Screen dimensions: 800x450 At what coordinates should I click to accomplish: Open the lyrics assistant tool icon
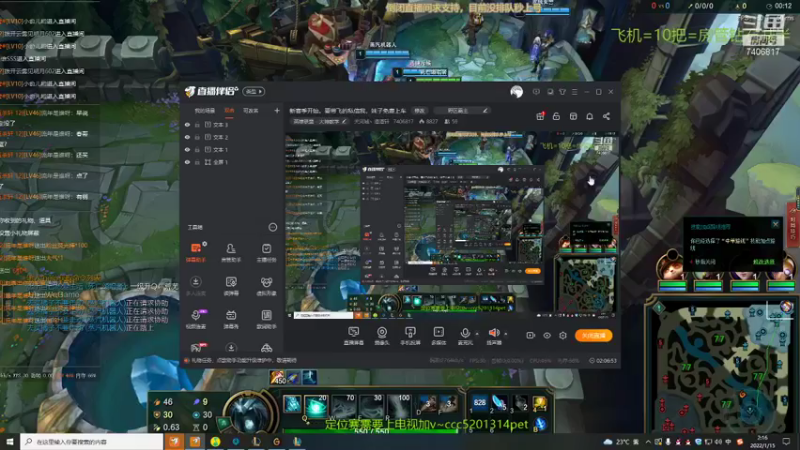pos(266,319)
